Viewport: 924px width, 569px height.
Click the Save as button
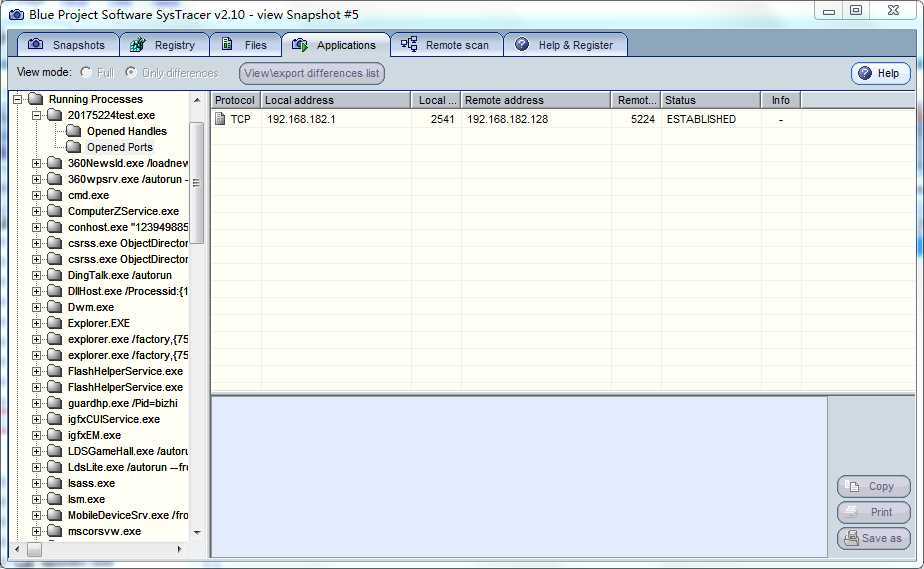click(873, 538)
